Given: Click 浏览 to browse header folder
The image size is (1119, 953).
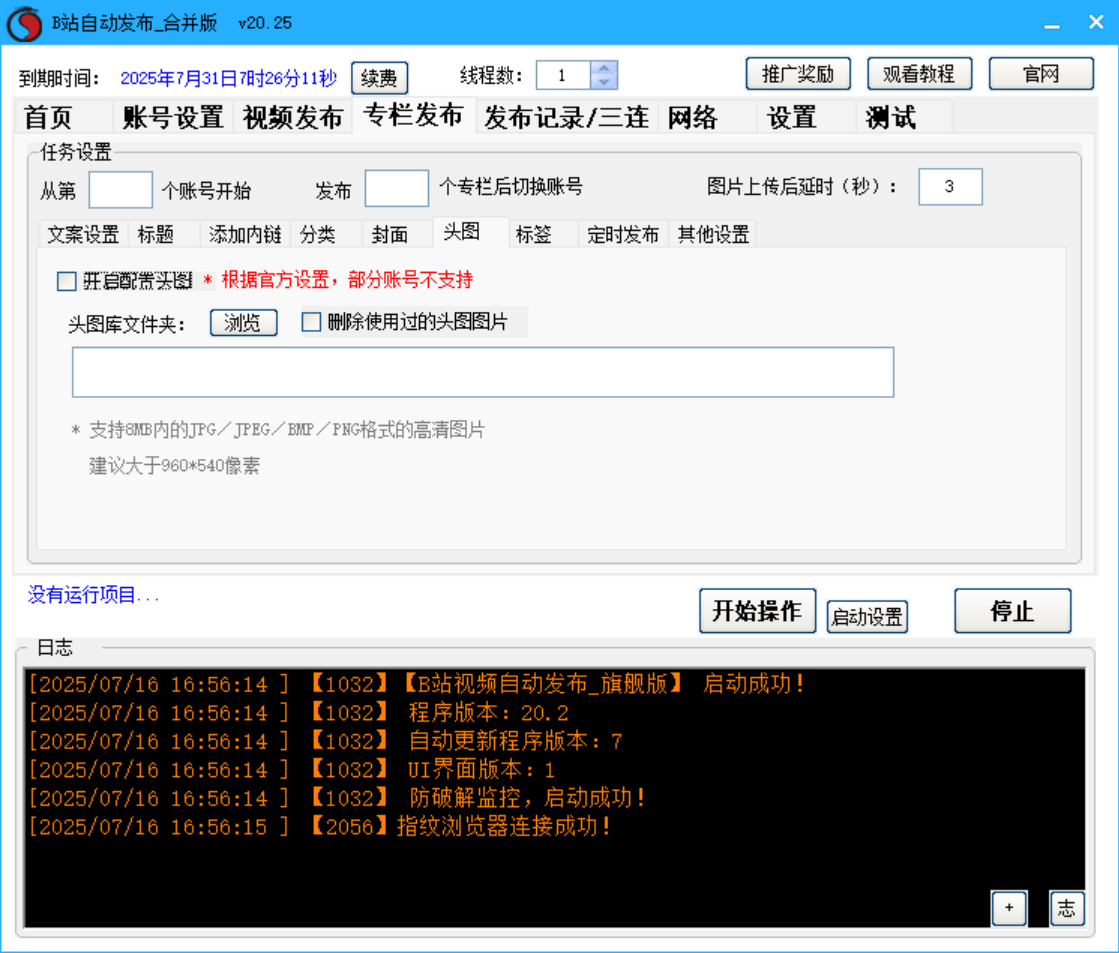Looking at the screenshot, I should coord(243,323).
